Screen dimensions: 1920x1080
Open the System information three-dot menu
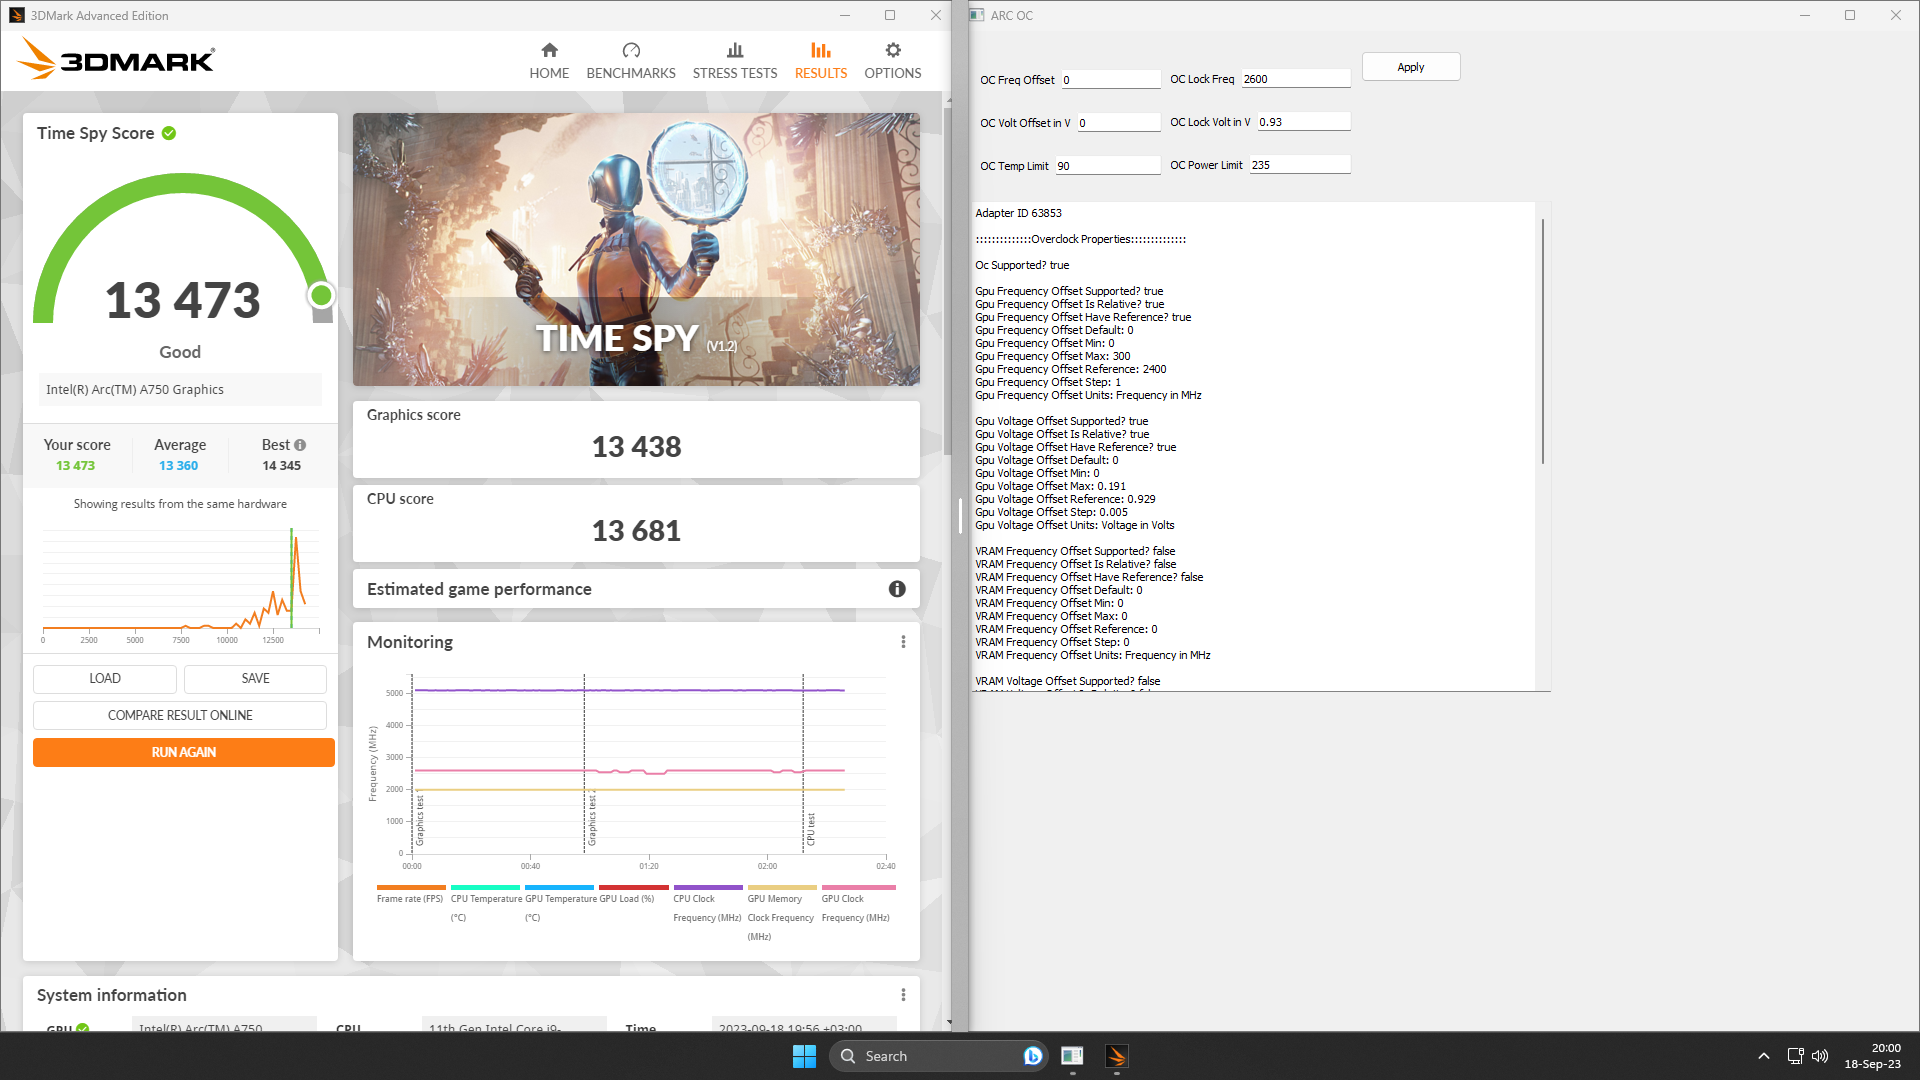pyautogui.click(x=903, y=995)
